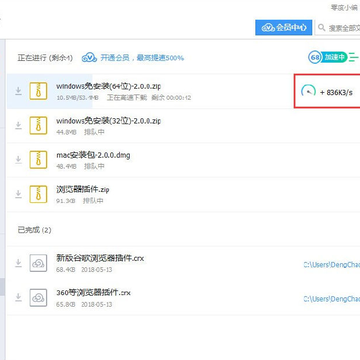Screen dimensions: 360x360
Task: Click the speed gauge icon beside 836K3/s
Action: (x=308, y=91)
